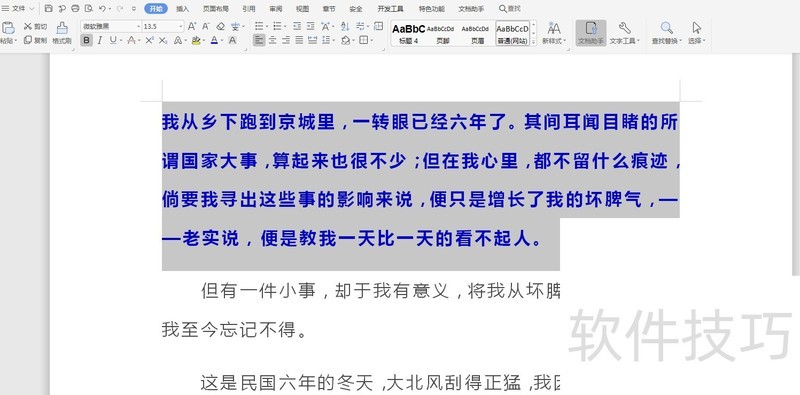Click the 文档助手 button
This screenshot has height=395, width=800.
[591, 33]
